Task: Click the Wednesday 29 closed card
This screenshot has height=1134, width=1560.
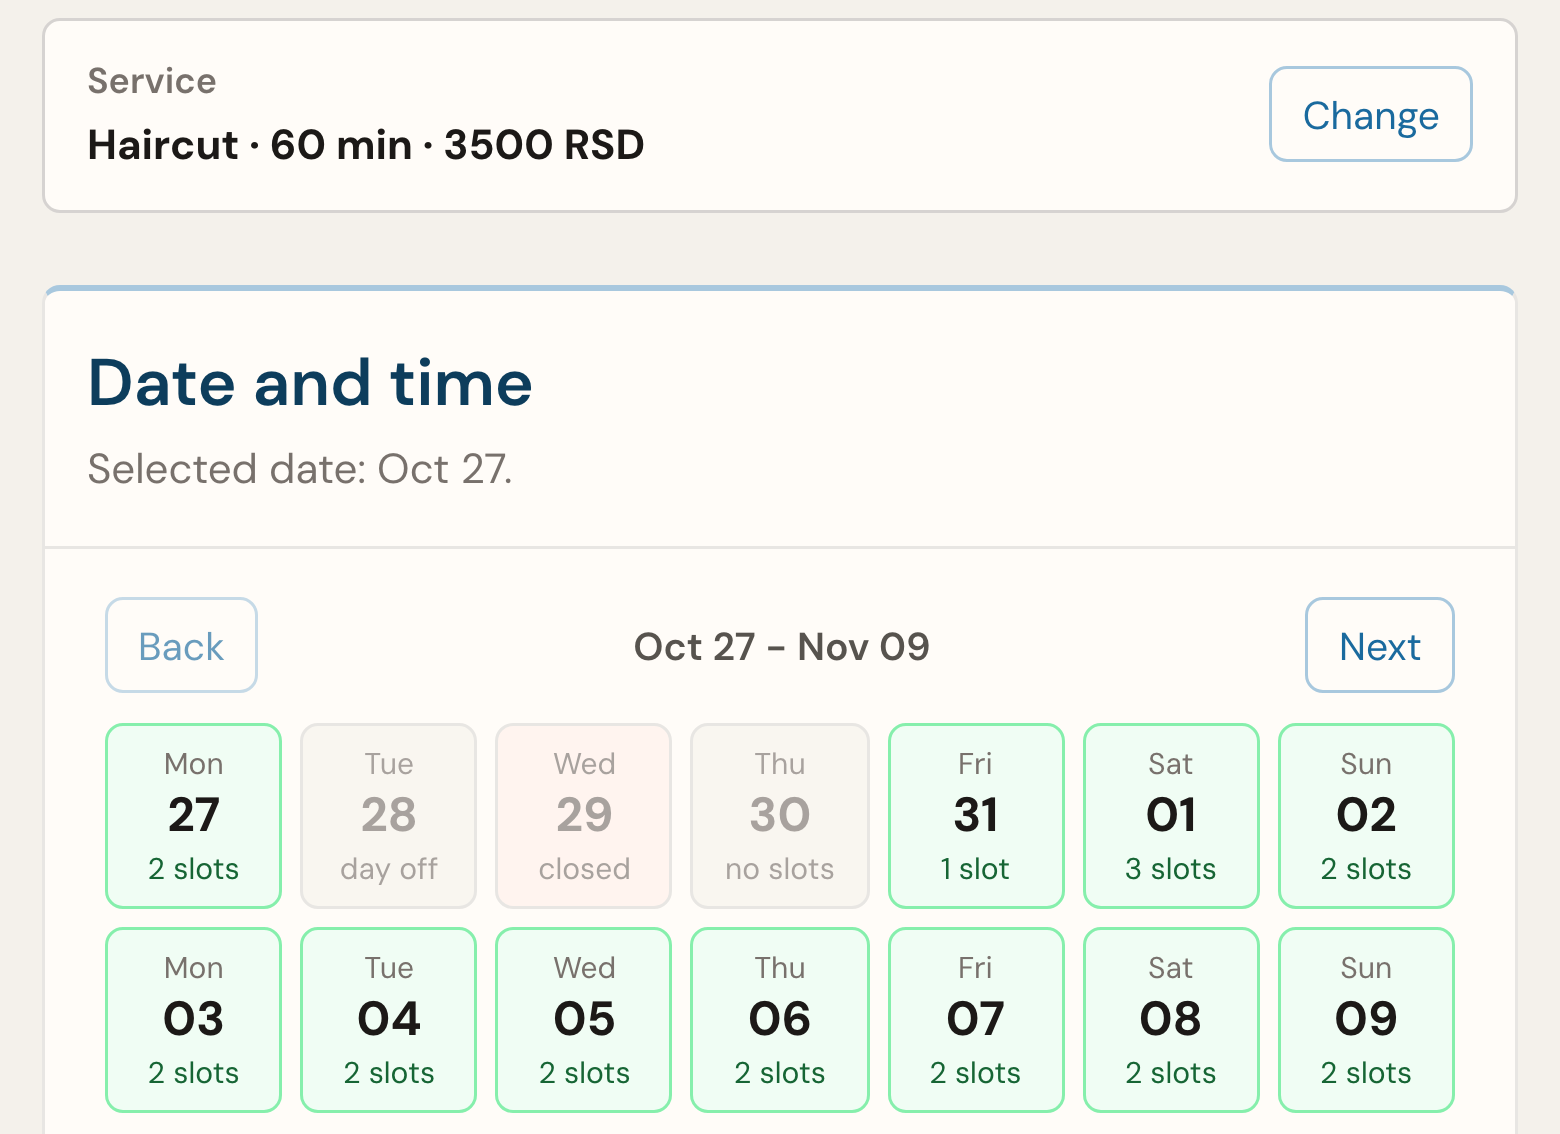Action: [x=584, y=816]
